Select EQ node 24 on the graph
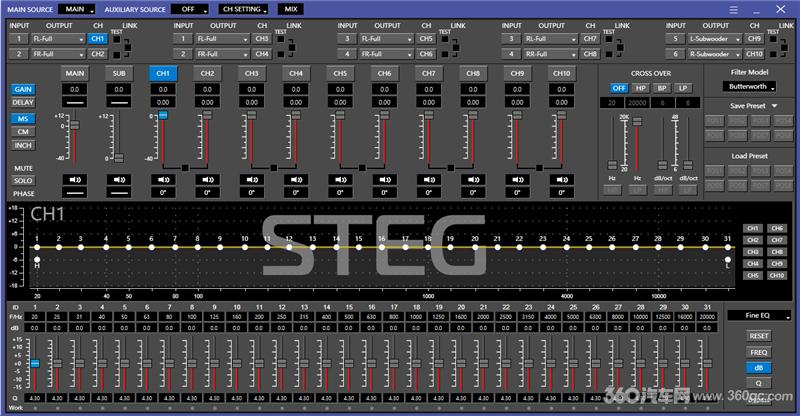The image size is (800, 416). click(566, 248)
